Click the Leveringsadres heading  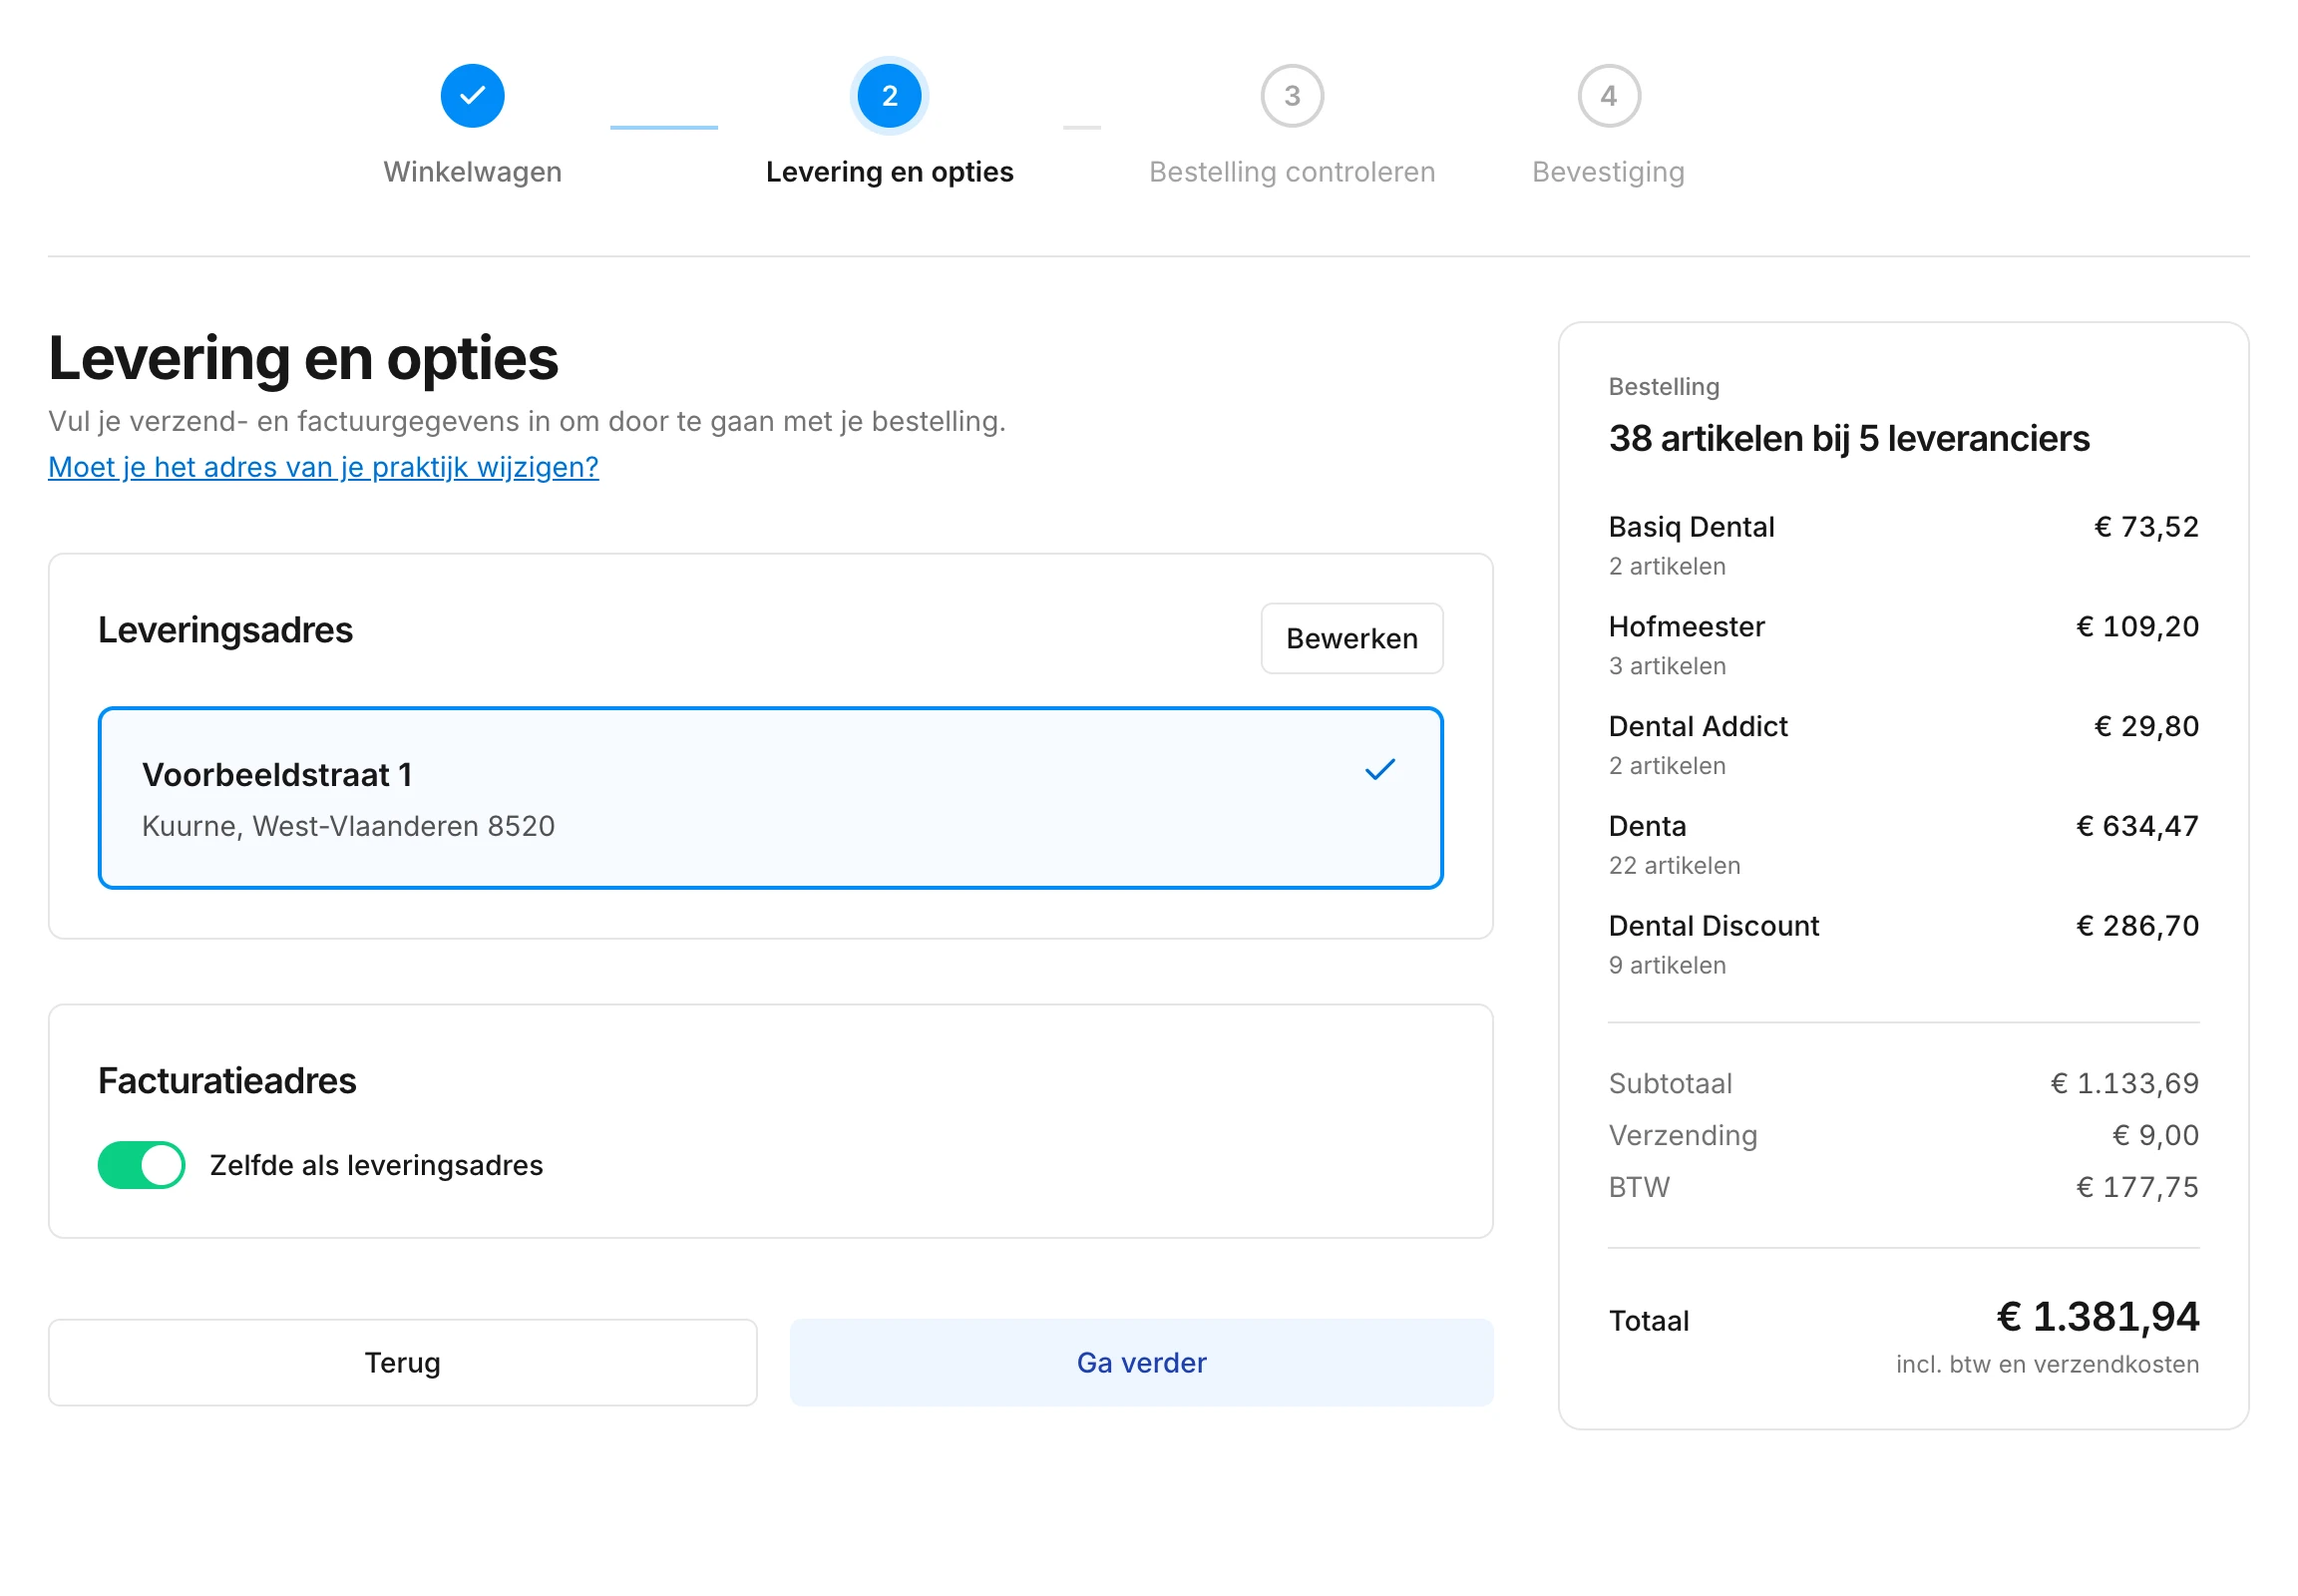pyautogui.click(x=225, y=630)
